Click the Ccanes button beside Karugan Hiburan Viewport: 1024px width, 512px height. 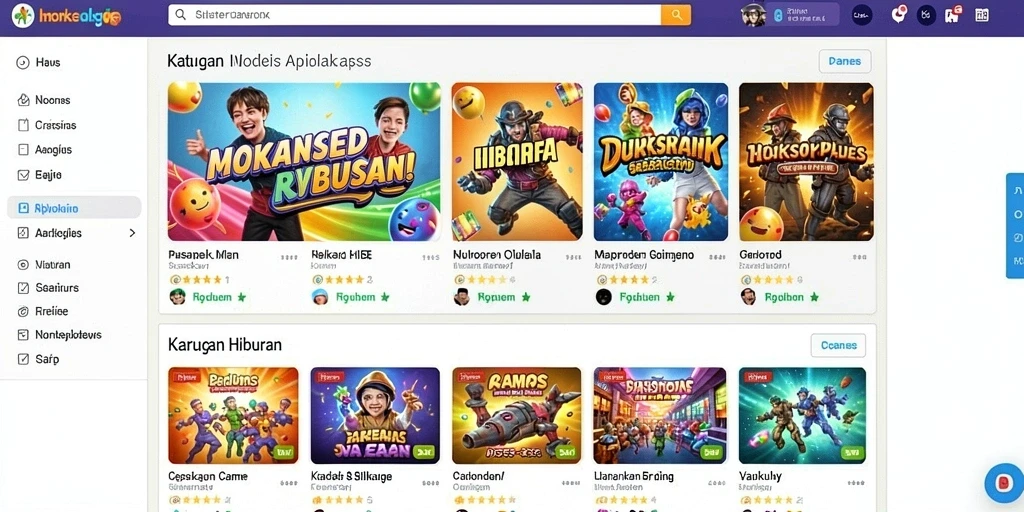839,345
